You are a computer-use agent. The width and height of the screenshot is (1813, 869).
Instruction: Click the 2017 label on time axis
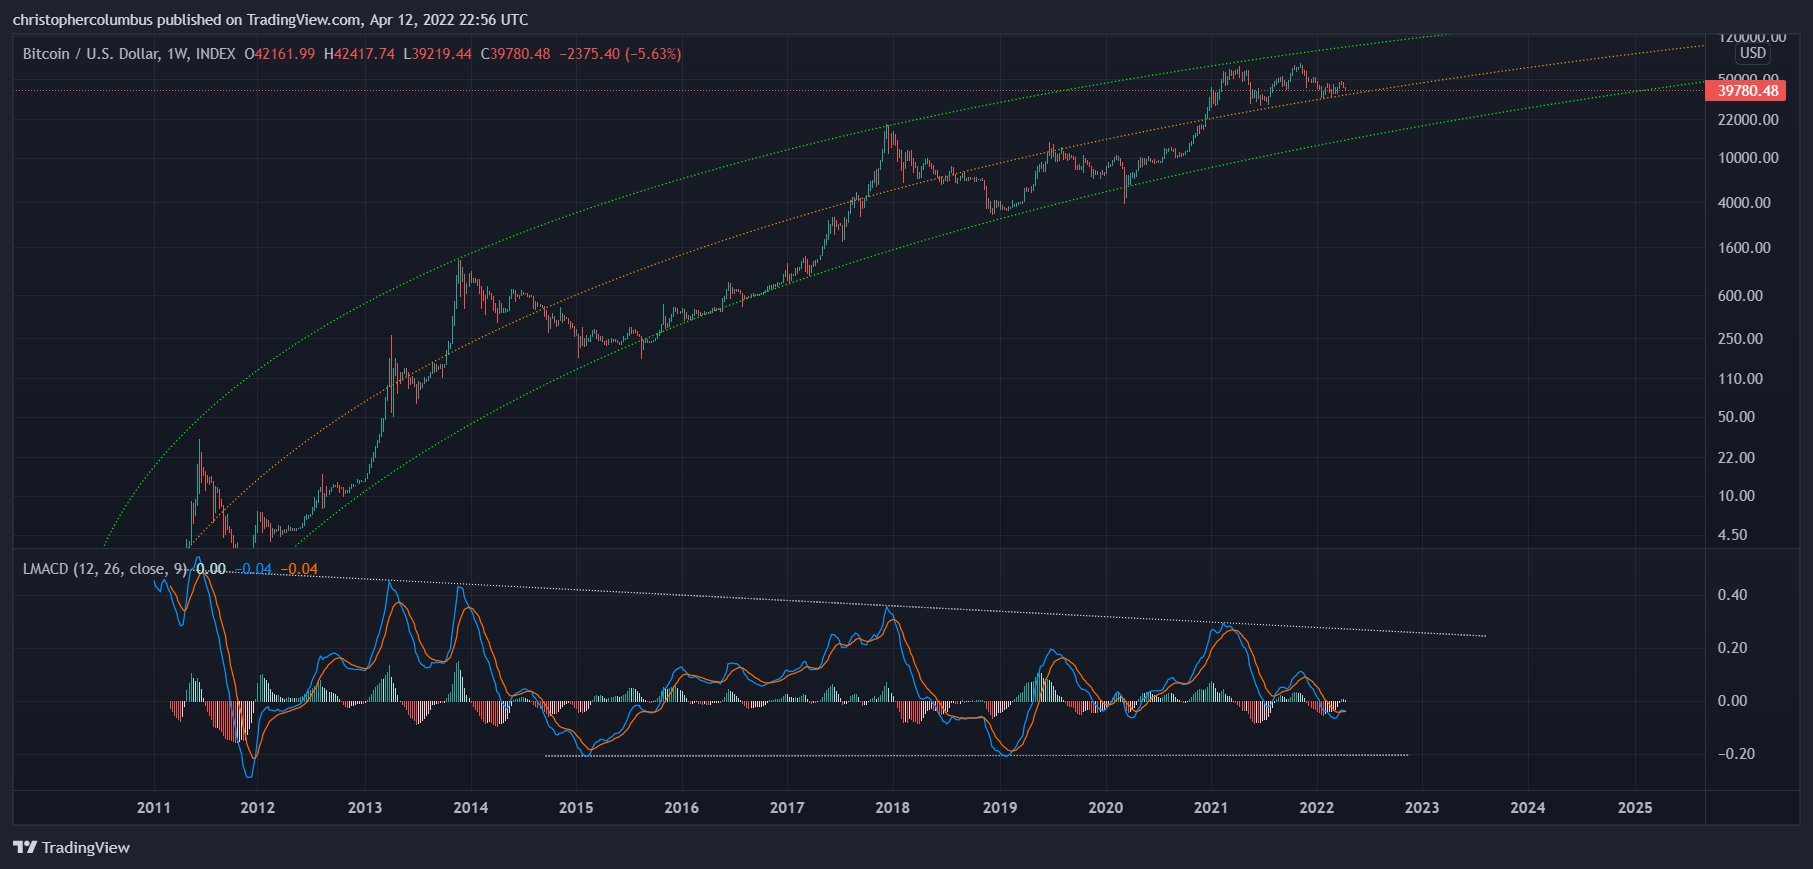(787, 808)
